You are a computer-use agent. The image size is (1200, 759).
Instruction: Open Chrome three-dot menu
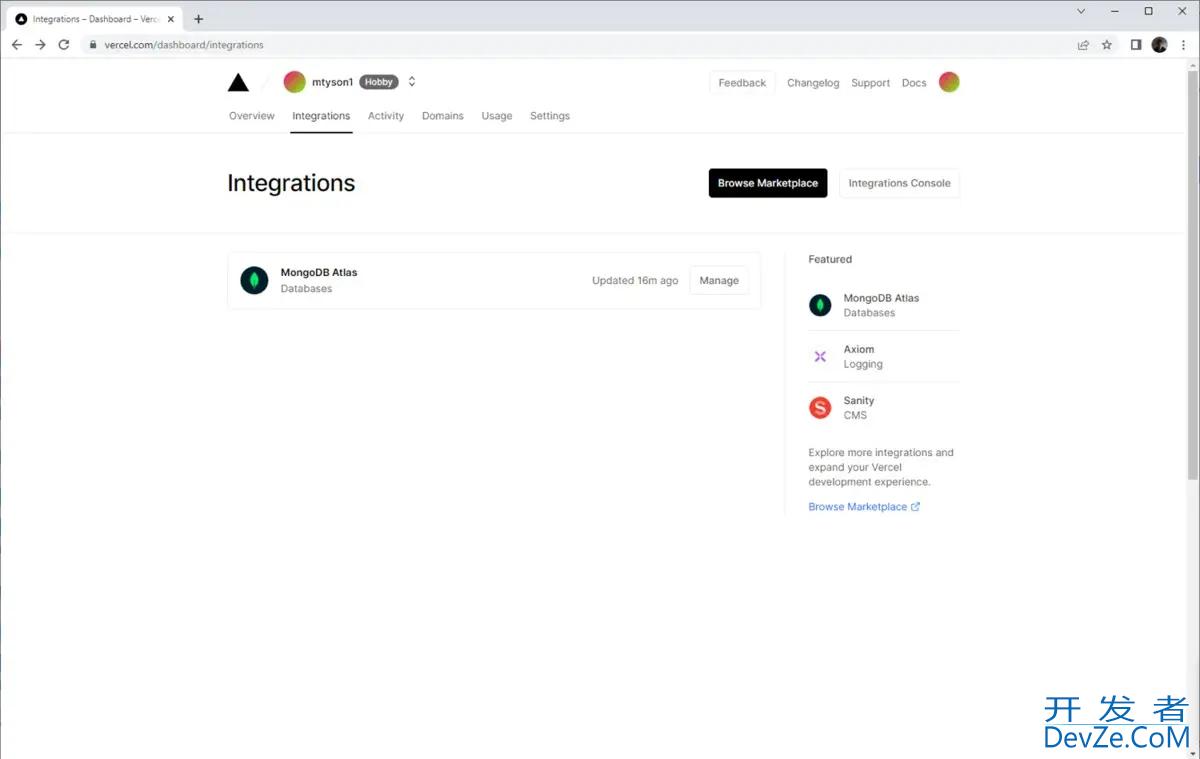click(1184, 45)
